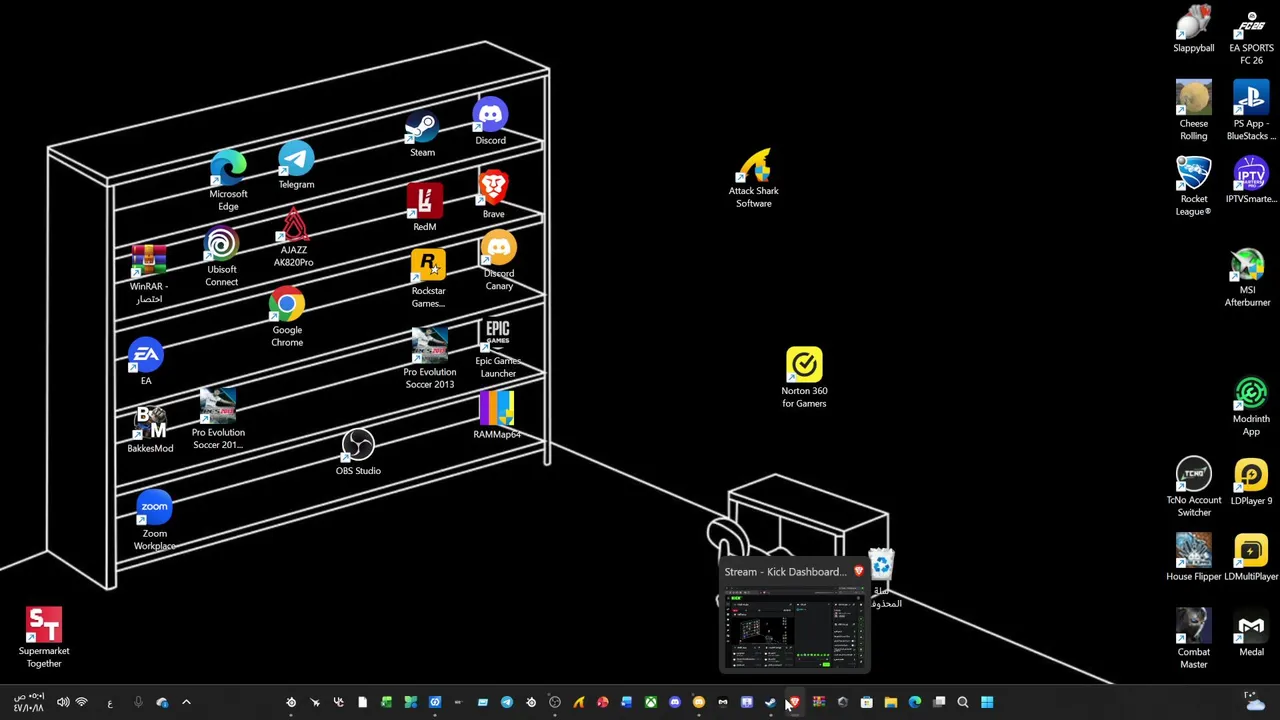Open the Wi-Fi network tray icon
The image size is (1280, 720).
pos(82,702)
